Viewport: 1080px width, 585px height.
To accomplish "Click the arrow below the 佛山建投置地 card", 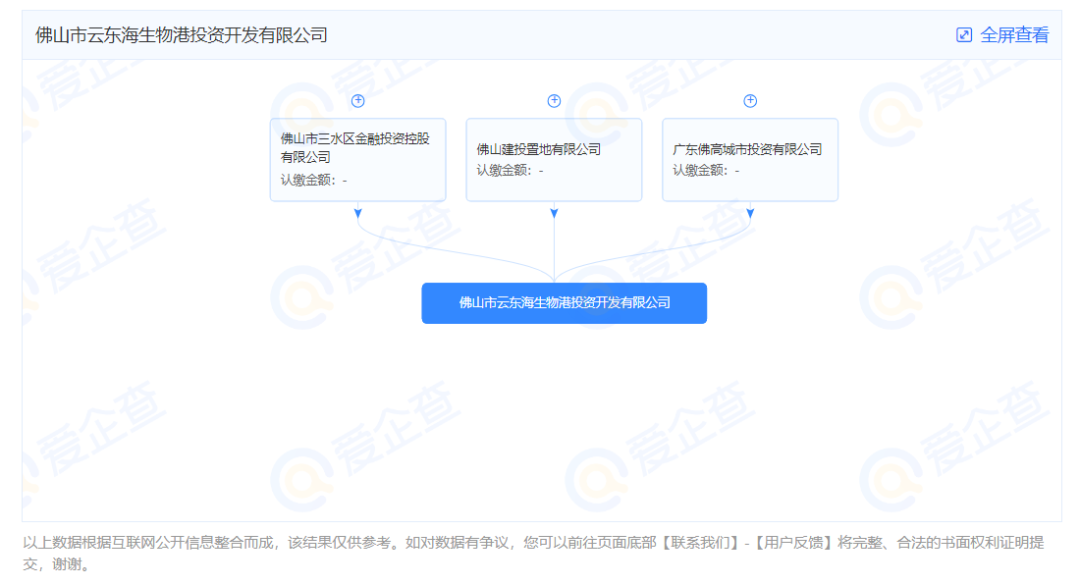I will pos(554,213).
